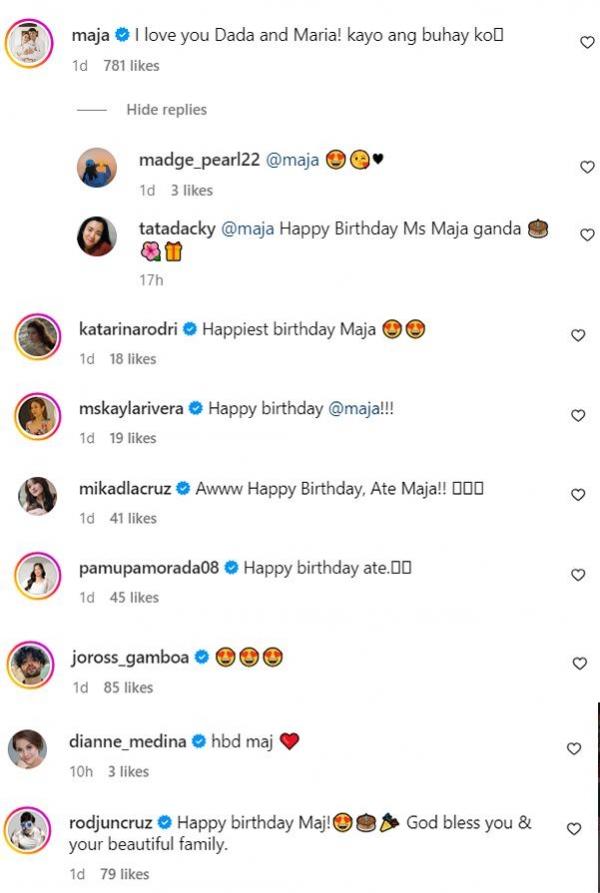600x893 pixels.
Task: Open joross_gamboa's profile avatar
Action: [x=30, y=664]
